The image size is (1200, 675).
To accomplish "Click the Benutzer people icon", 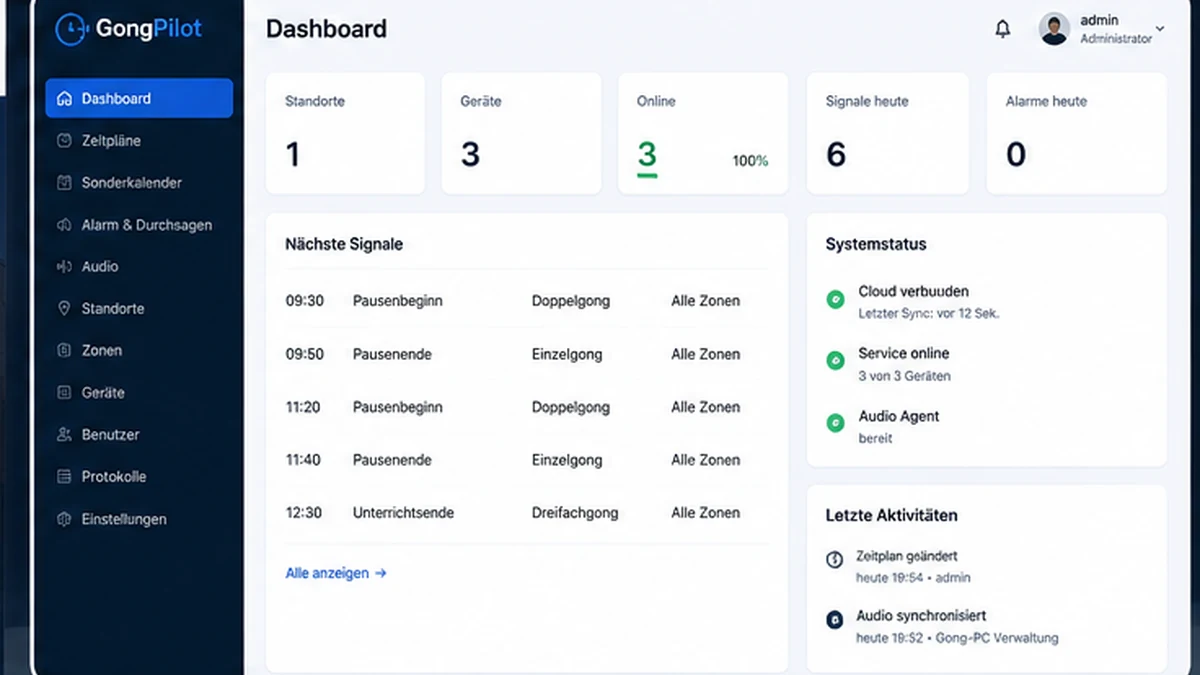I will click(x=65, y=435).
